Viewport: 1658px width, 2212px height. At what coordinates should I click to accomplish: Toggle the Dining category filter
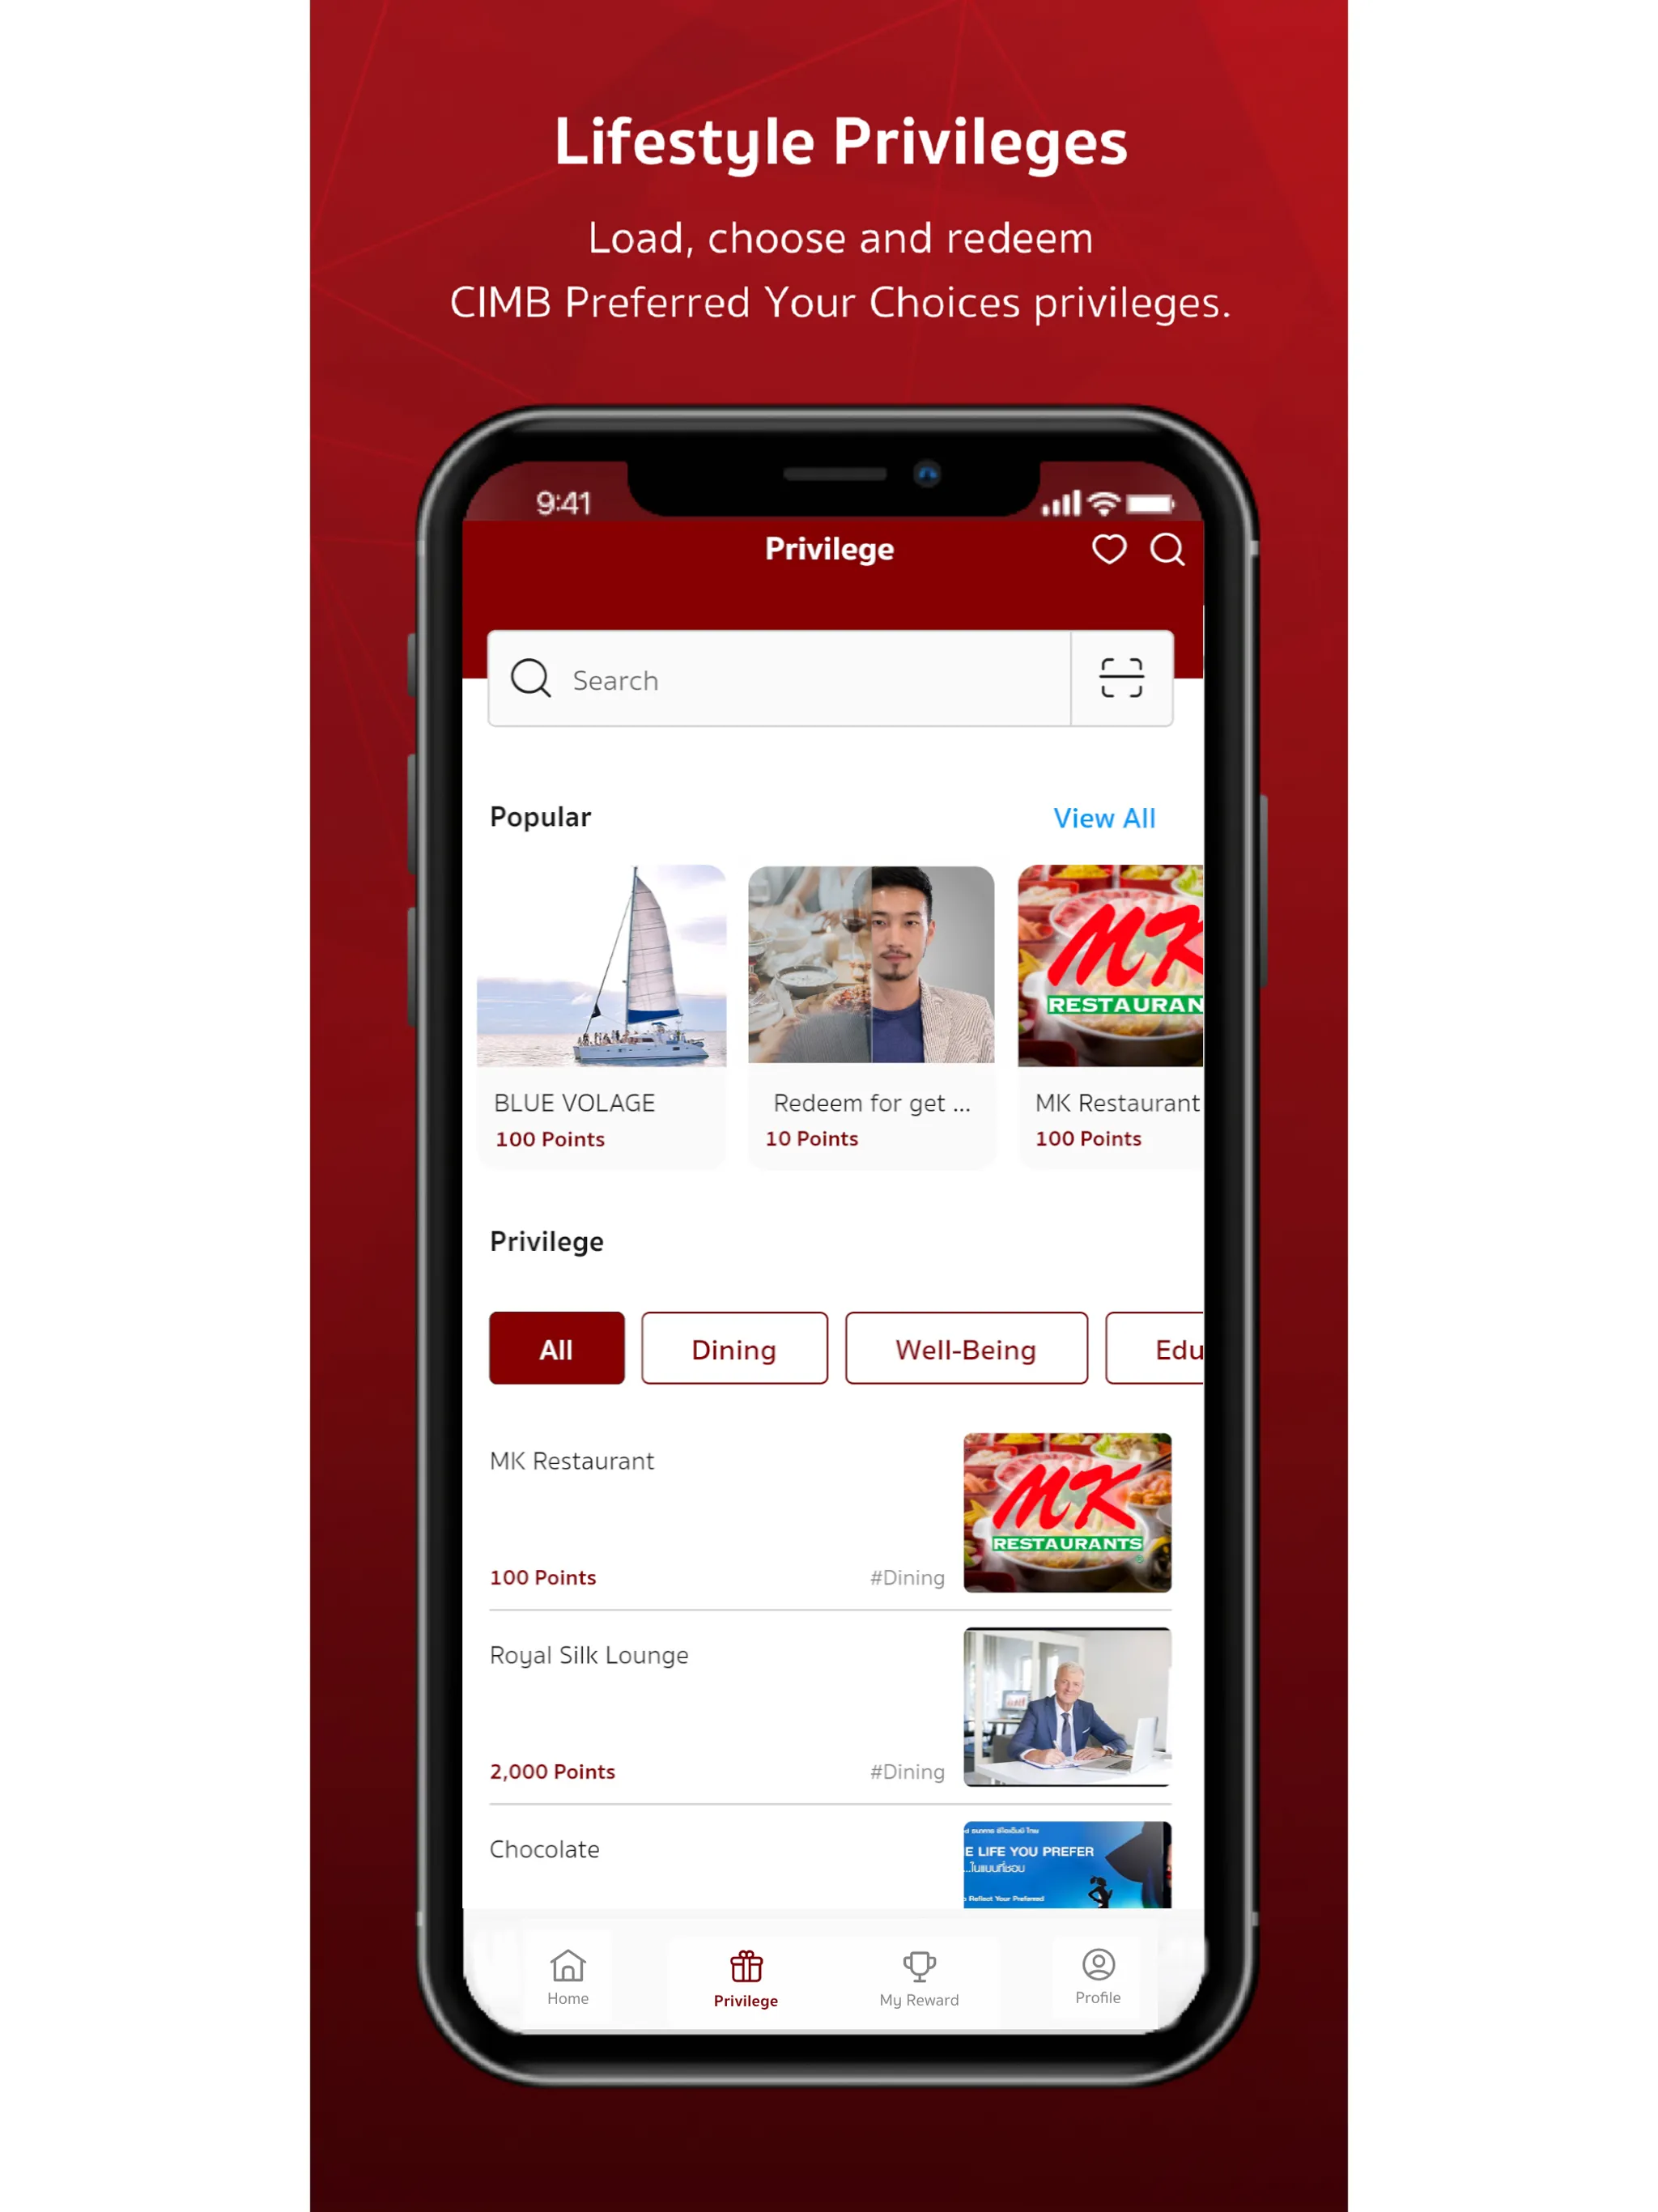pyautogui.click(x=733, y=1348)
